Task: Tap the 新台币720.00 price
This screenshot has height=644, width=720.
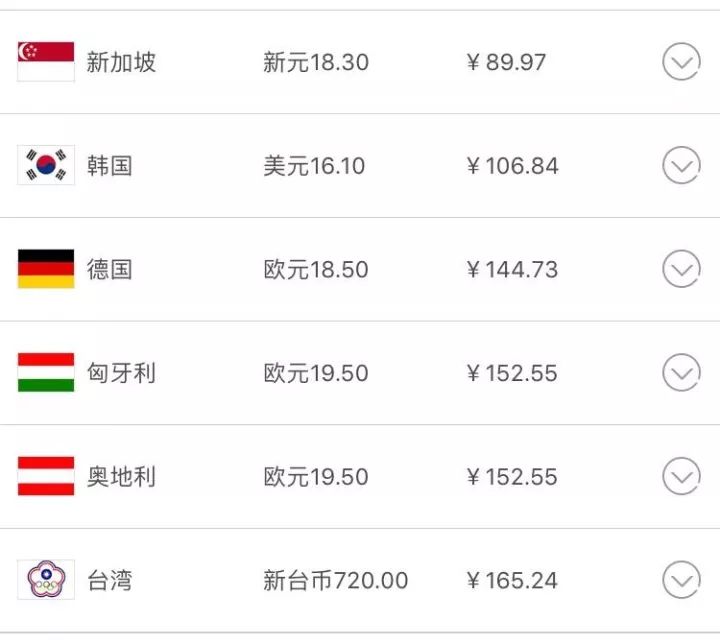Action: tap(335, 580)
